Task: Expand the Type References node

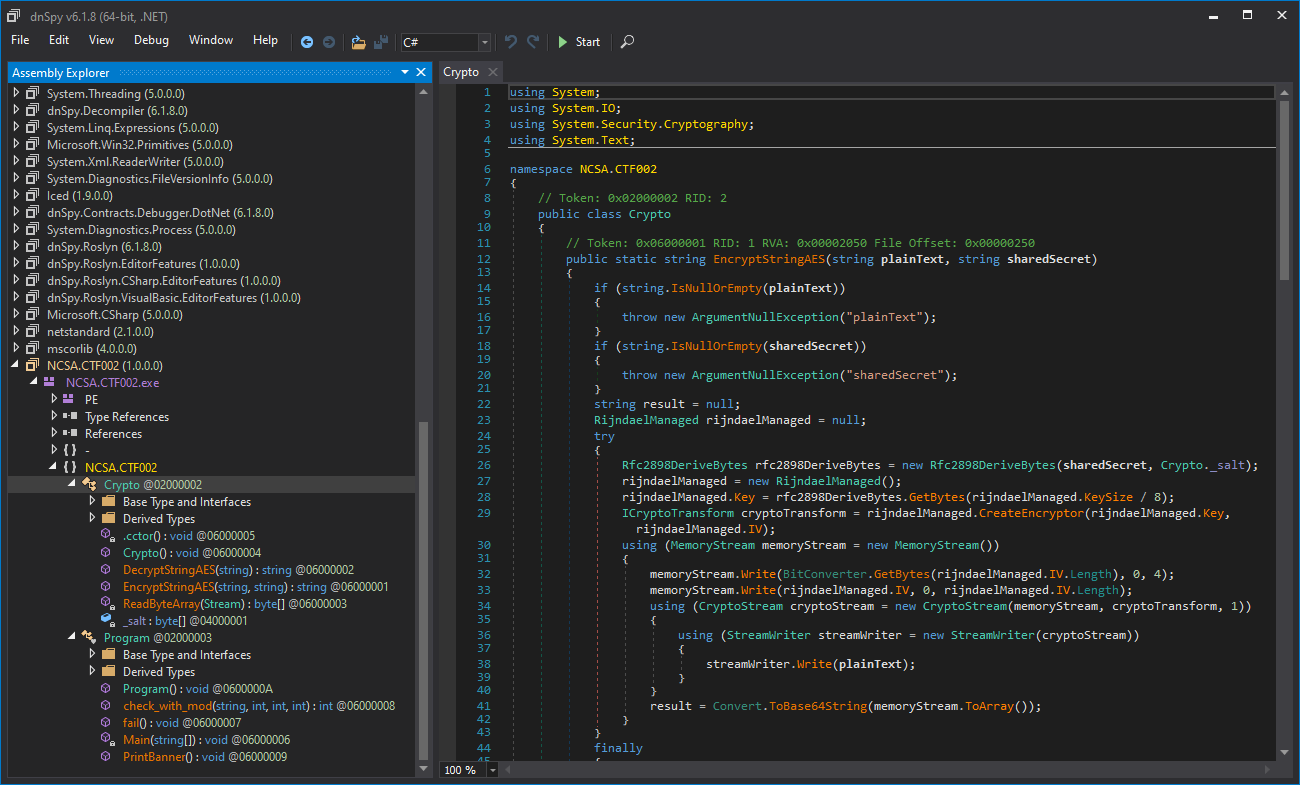Action: [54, 416]
